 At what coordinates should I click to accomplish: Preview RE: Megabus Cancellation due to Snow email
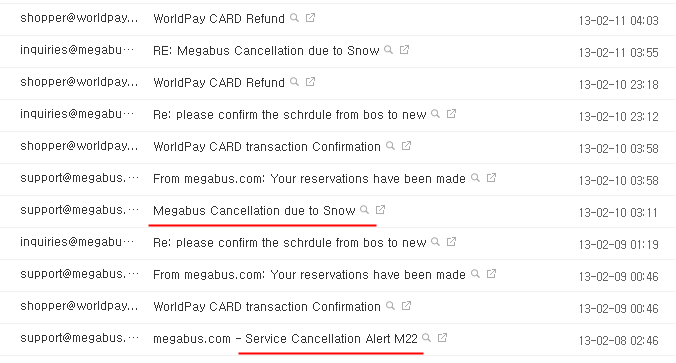(x=388, y=50)
